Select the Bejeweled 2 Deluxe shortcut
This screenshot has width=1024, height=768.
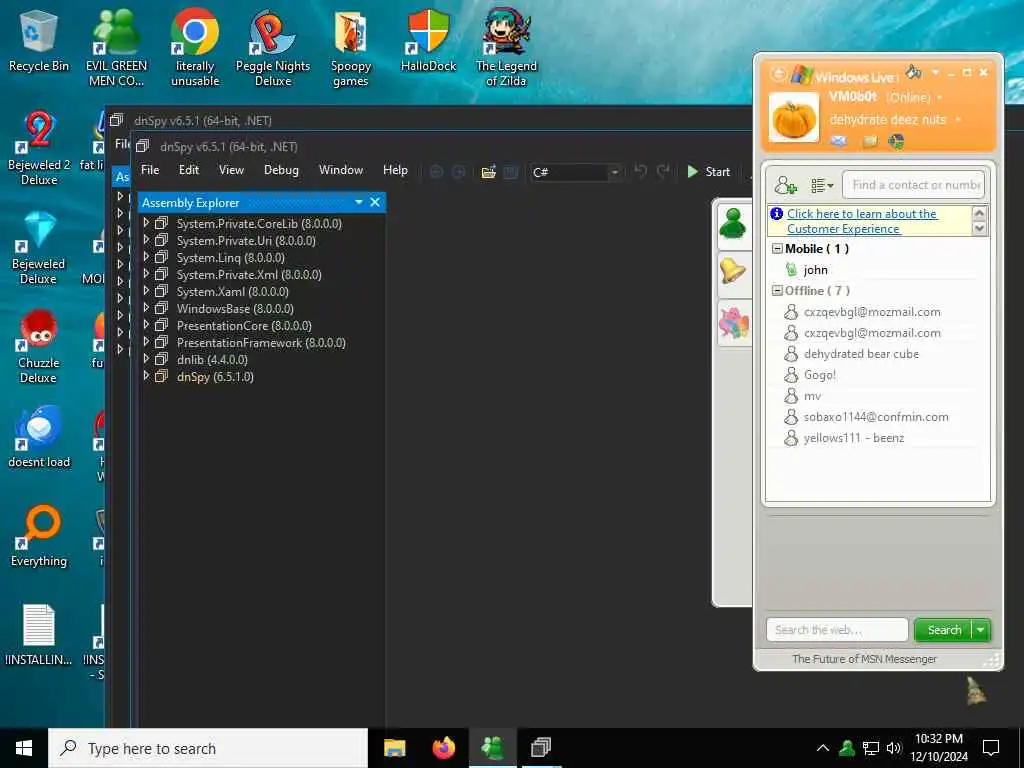(39, 148)
